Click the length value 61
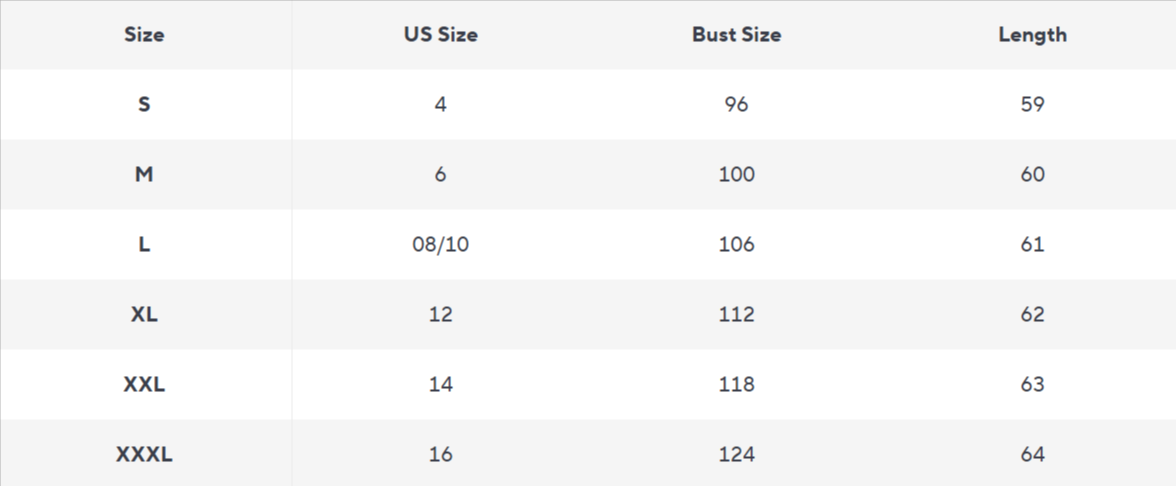This screenshot has width=1176, height=486. click(x=1032, y=244)
